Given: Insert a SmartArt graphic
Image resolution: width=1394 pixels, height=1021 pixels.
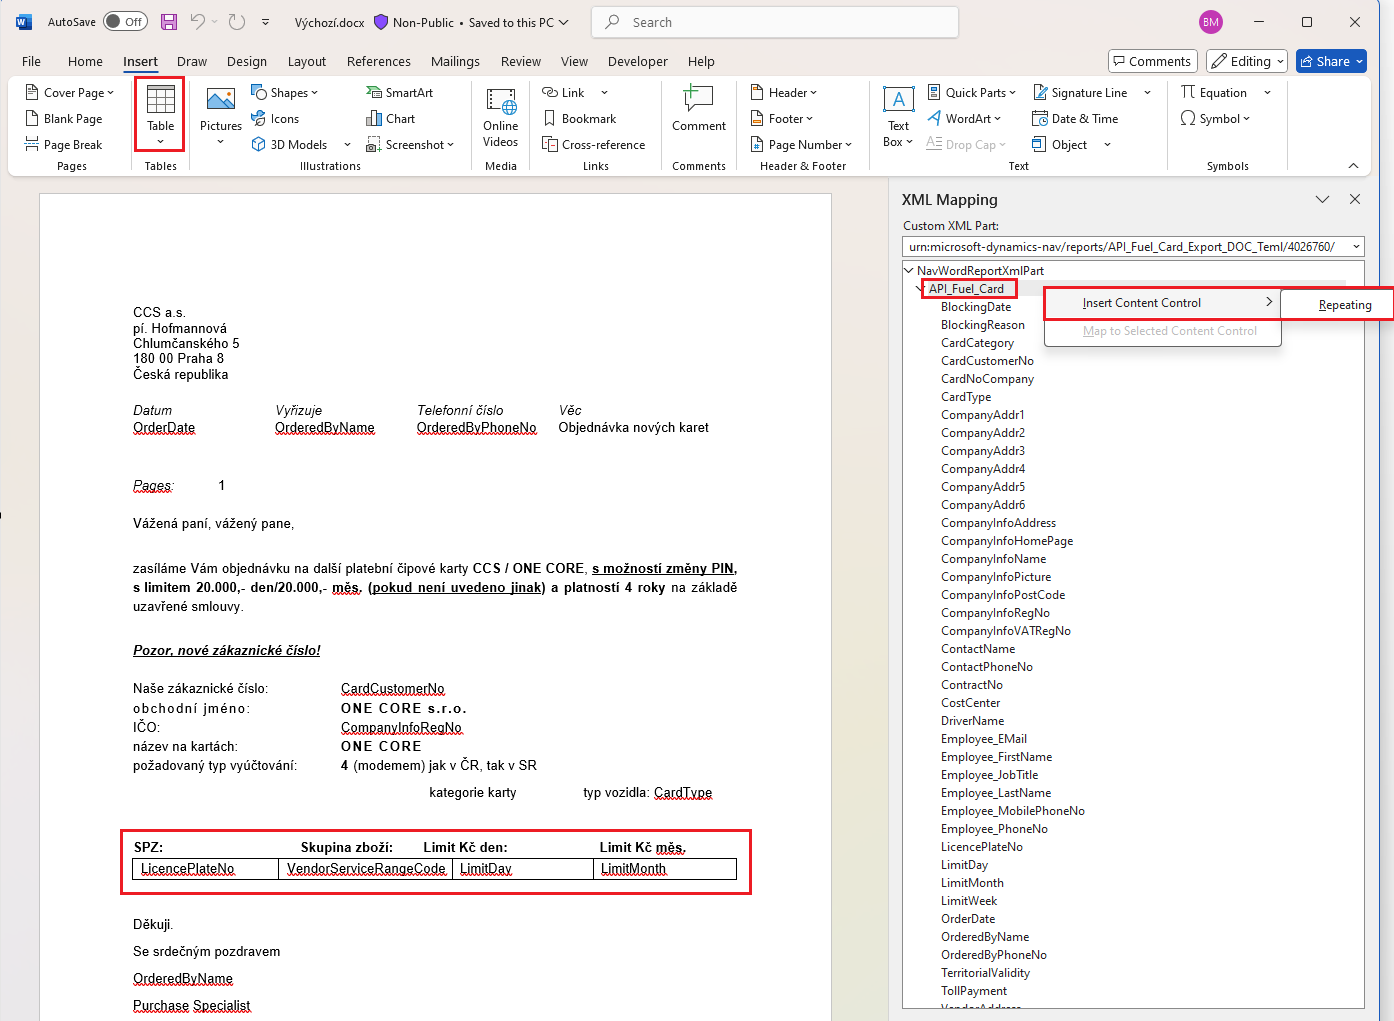Looking at the screenshot, I should pyautogui.click(x=399, y=92).
